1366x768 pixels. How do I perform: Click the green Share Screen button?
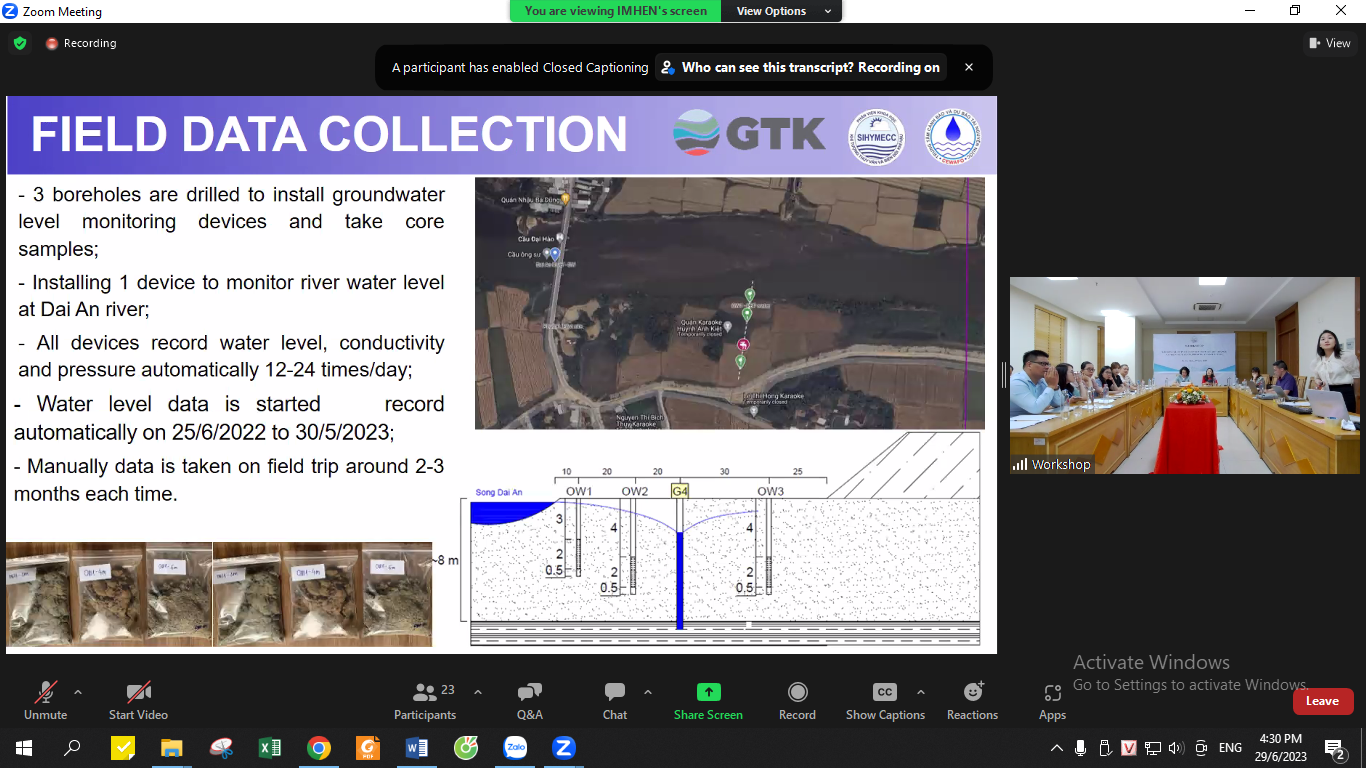click(x=708, y=700)
